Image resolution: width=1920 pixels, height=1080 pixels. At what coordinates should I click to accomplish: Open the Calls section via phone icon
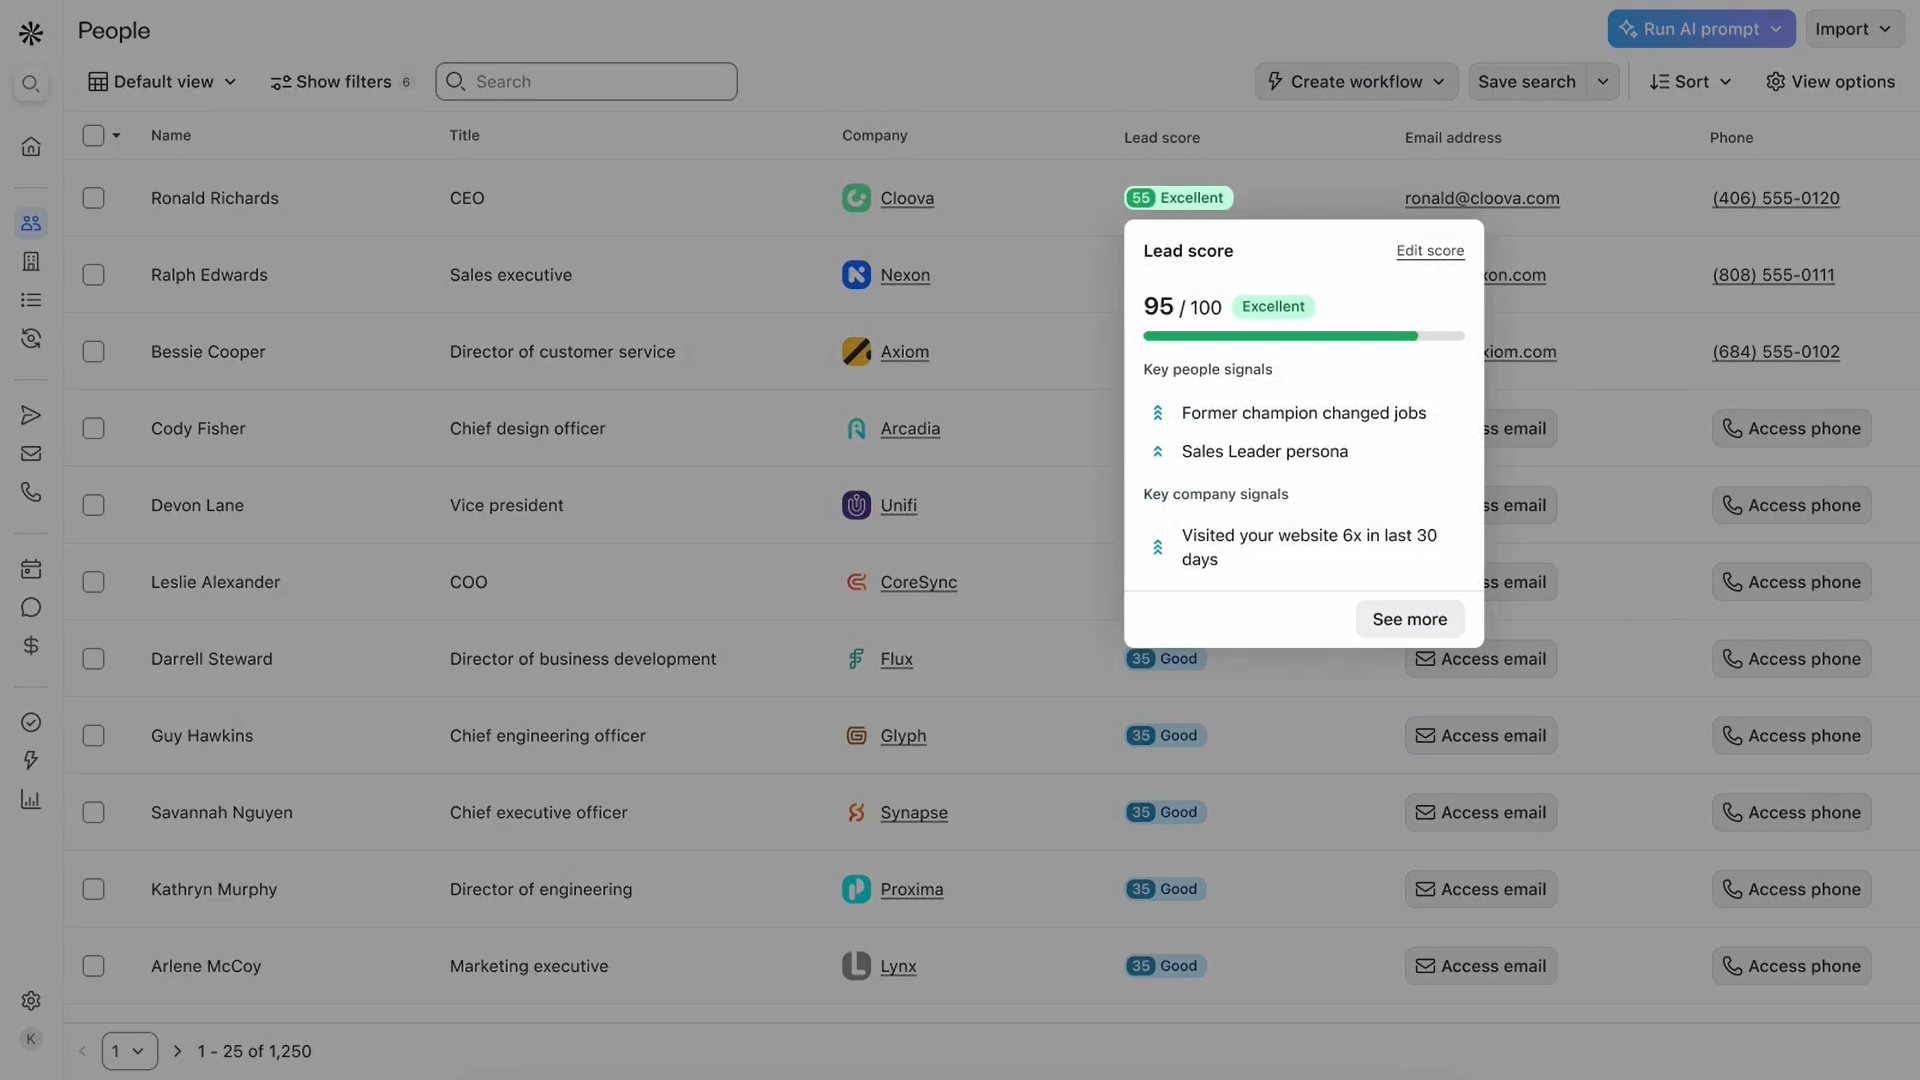31,491
